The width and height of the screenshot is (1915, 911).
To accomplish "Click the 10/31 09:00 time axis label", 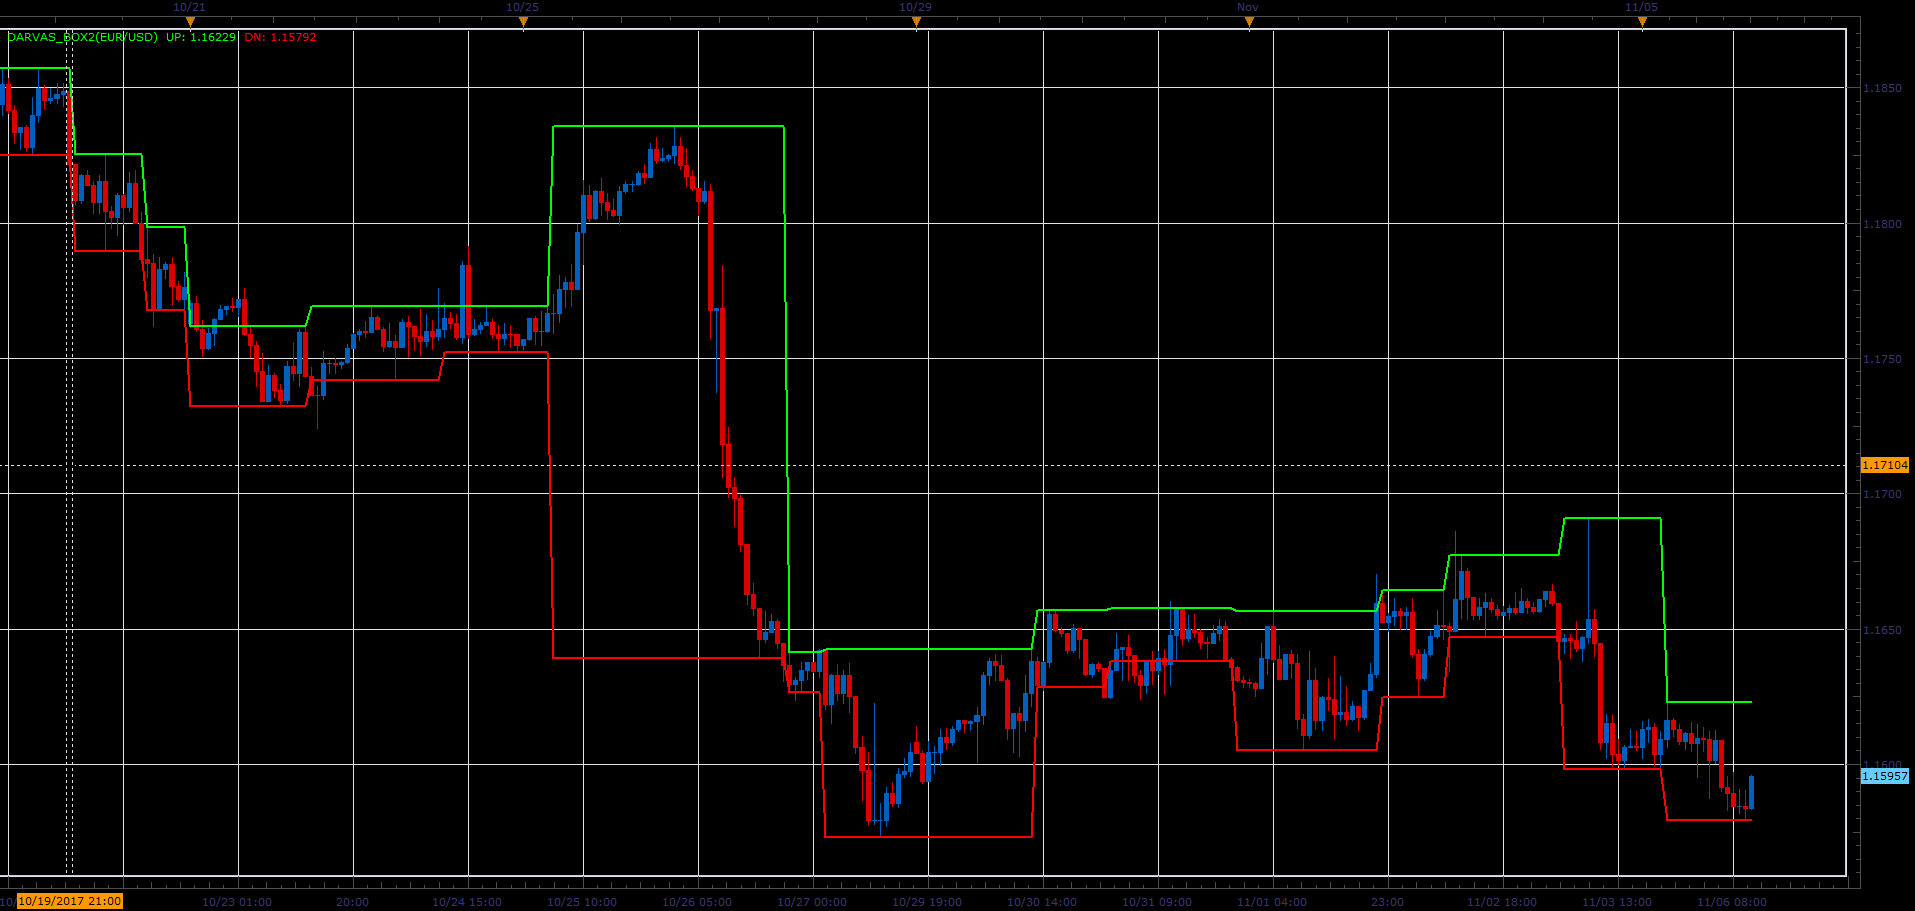I will tap(1157, 902).
